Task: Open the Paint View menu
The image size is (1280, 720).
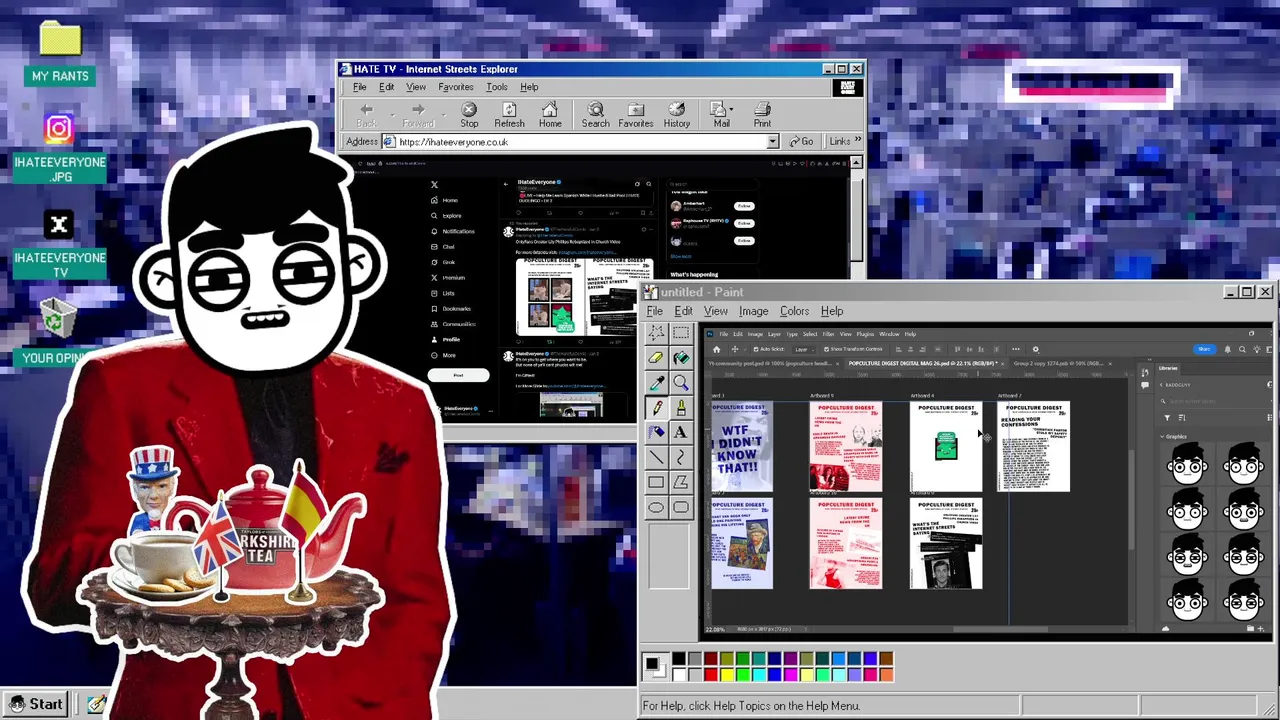Action: click(x=715, y=311)
